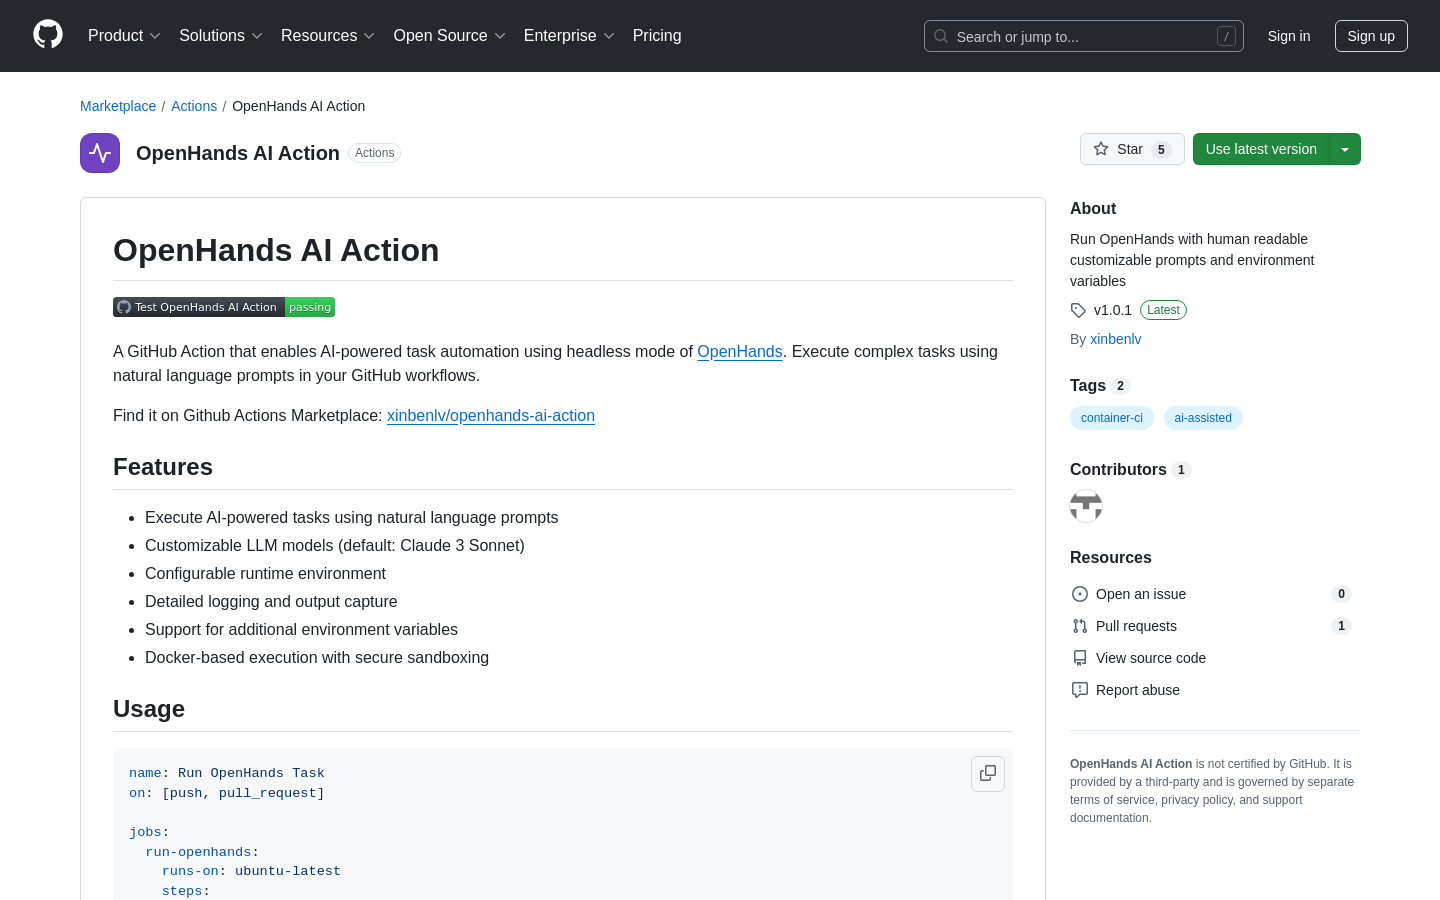Click the Pull requests branch icon
1440x900 pixels.
click(x=1080, y=626)
